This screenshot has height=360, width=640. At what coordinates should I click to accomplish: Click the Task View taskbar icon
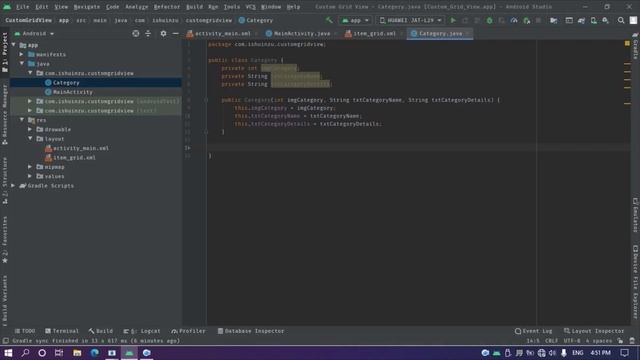[x=59, y=353]
